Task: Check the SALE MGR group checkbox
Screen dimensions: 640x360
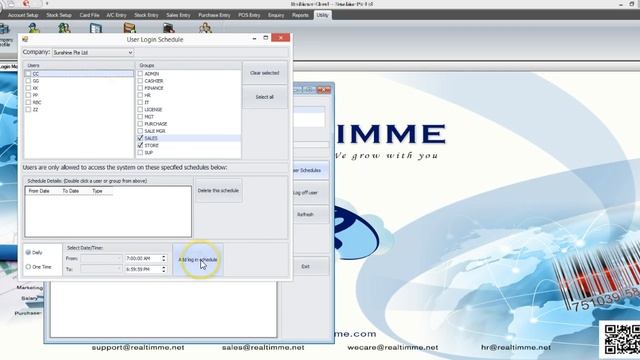Action: (x=140, y=131)
